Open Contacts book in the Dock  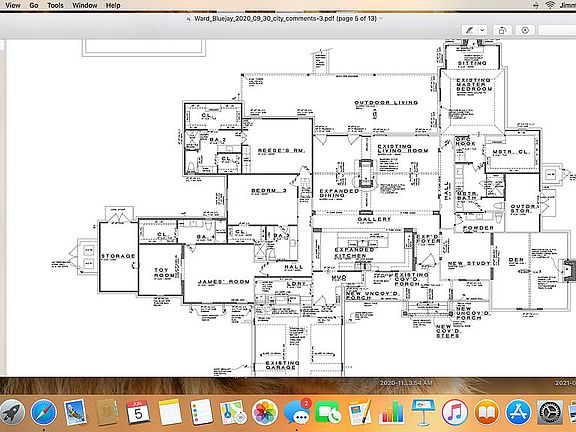[x=107, y=412]
